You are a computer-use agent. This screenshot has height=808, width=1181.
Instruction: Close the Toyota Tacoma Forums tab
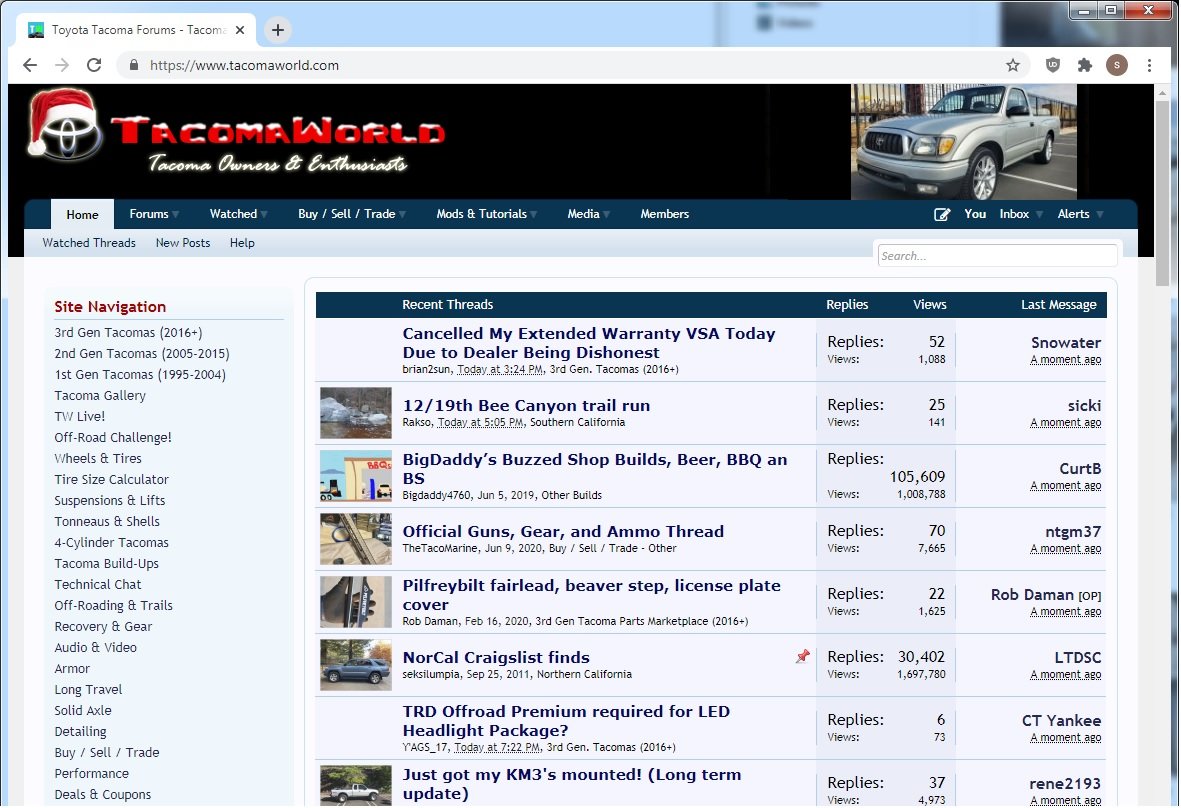click(240, 30)
